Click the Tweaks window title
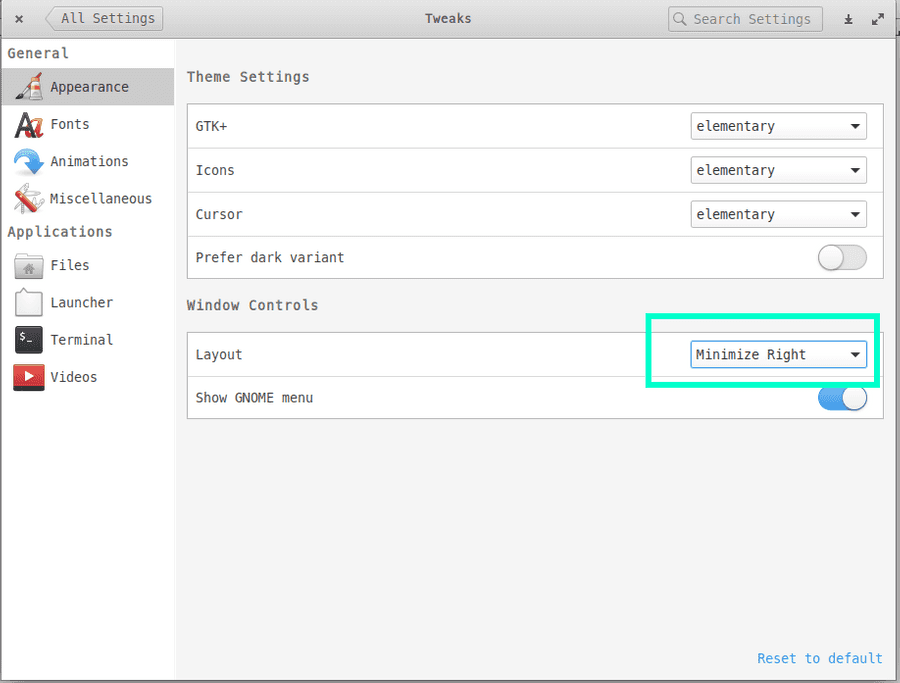The width and height of the screenshot is (900, 683). click(448, 18)
